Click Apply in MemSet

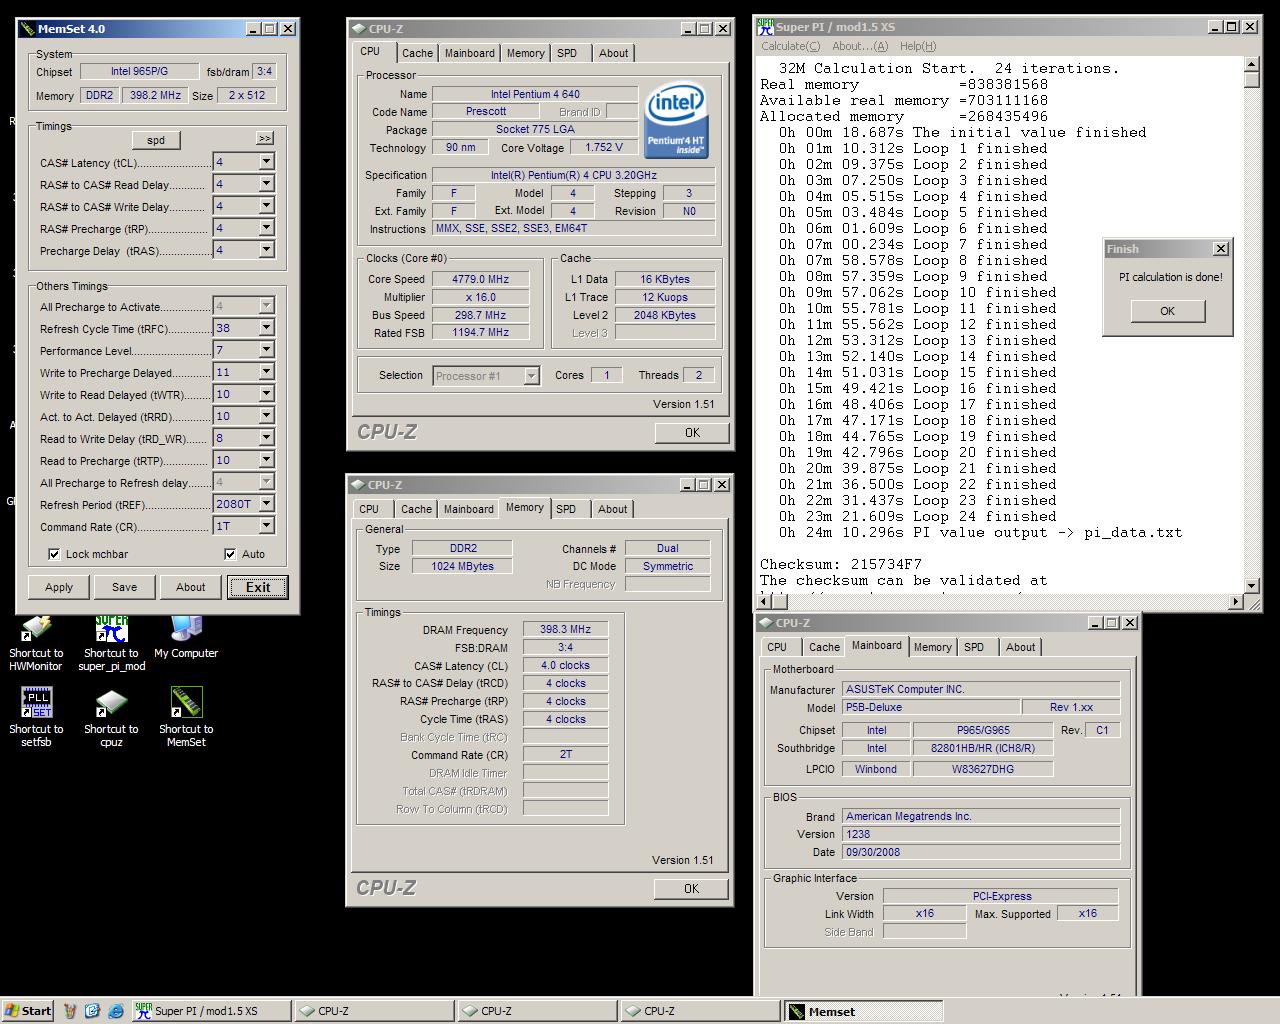click(59, 587)
